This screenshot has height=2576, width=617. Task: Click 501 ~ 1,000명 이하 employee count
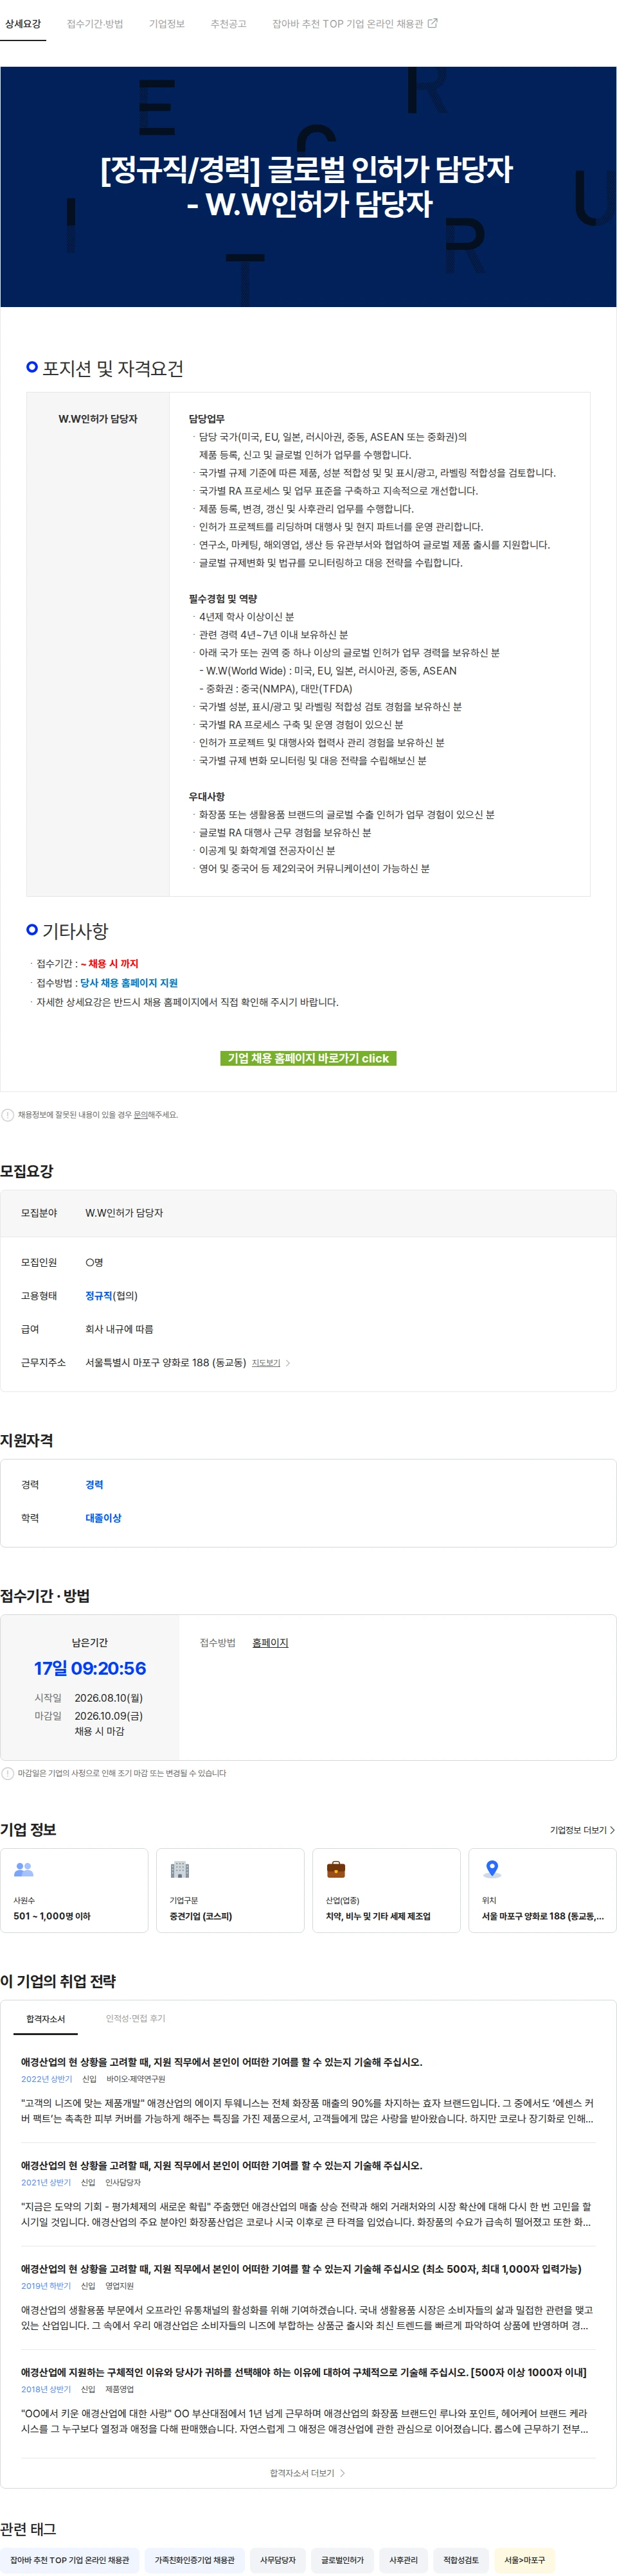[x=52, y=1916]
